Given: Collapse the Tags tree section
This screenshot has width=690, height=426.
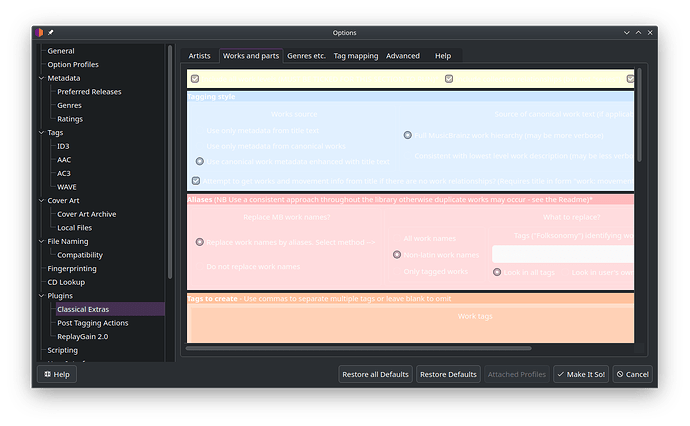Looking at the screenshot, I should 42,132.
